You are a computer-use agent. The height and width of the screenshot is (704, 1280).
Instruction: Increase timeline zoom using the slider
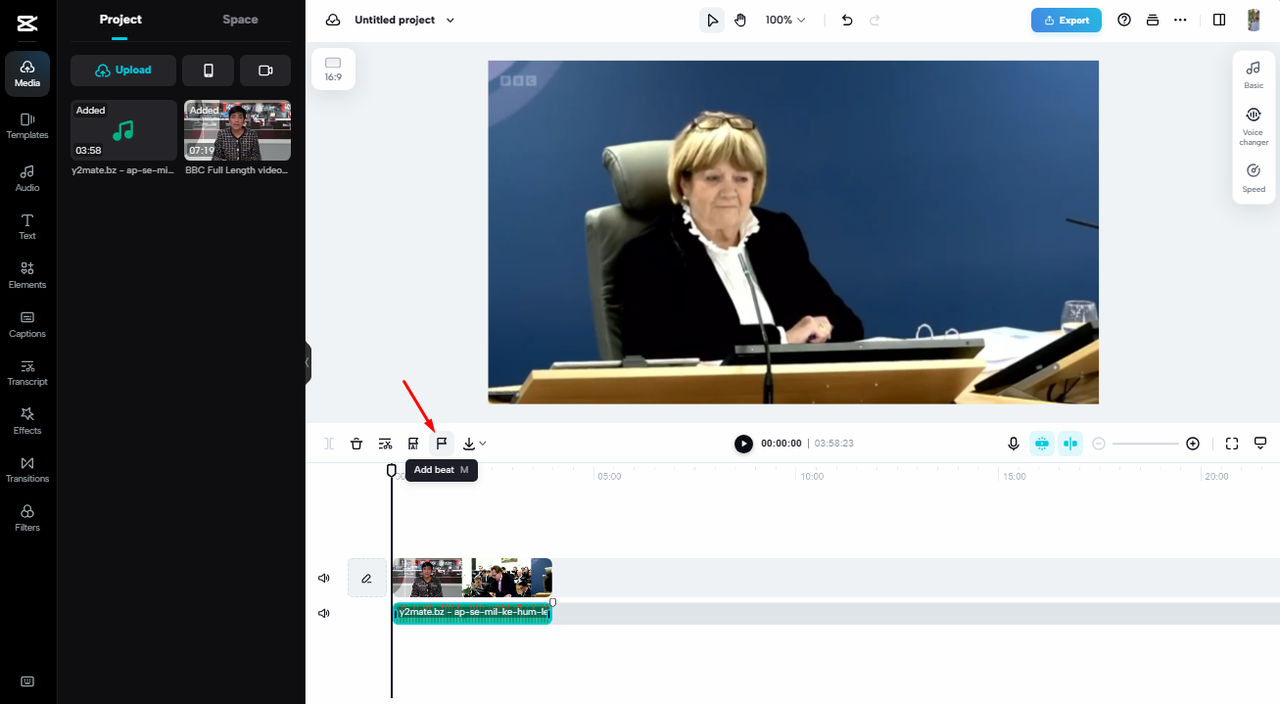pos(1192,443)
